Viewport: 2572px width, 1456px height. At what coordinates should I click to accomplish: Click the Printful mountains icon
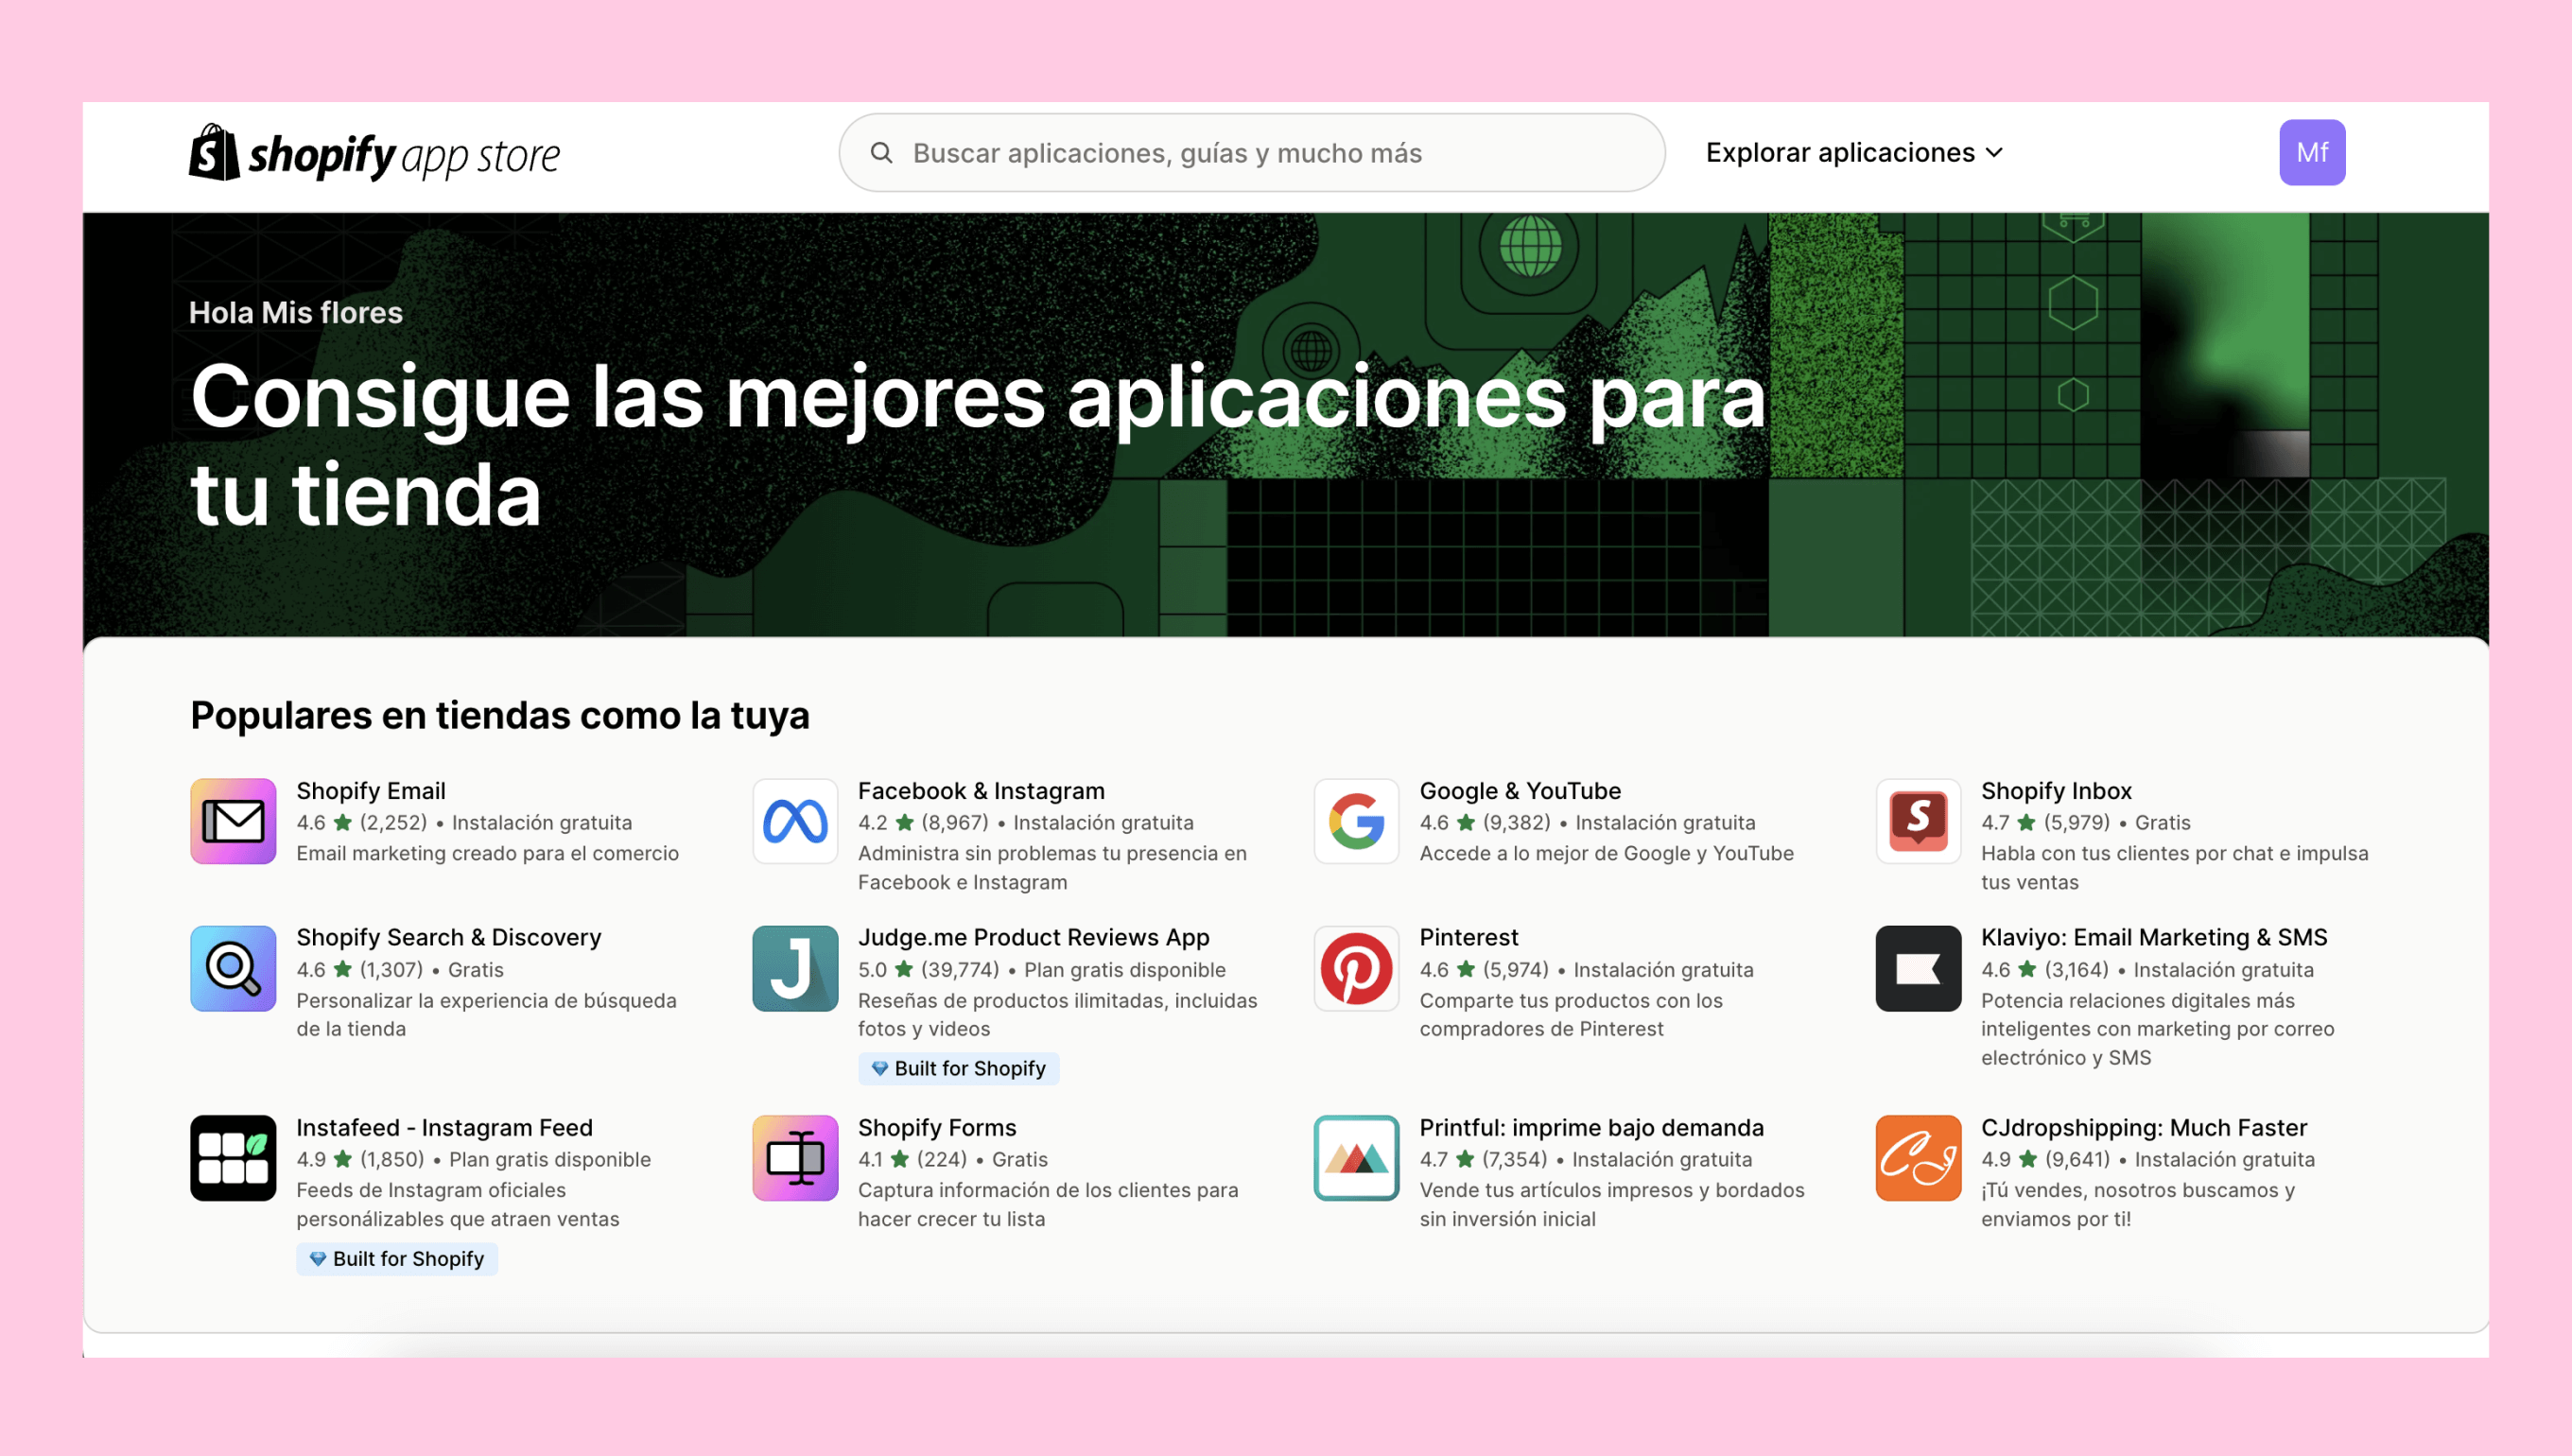[x=1356, y=1158]
